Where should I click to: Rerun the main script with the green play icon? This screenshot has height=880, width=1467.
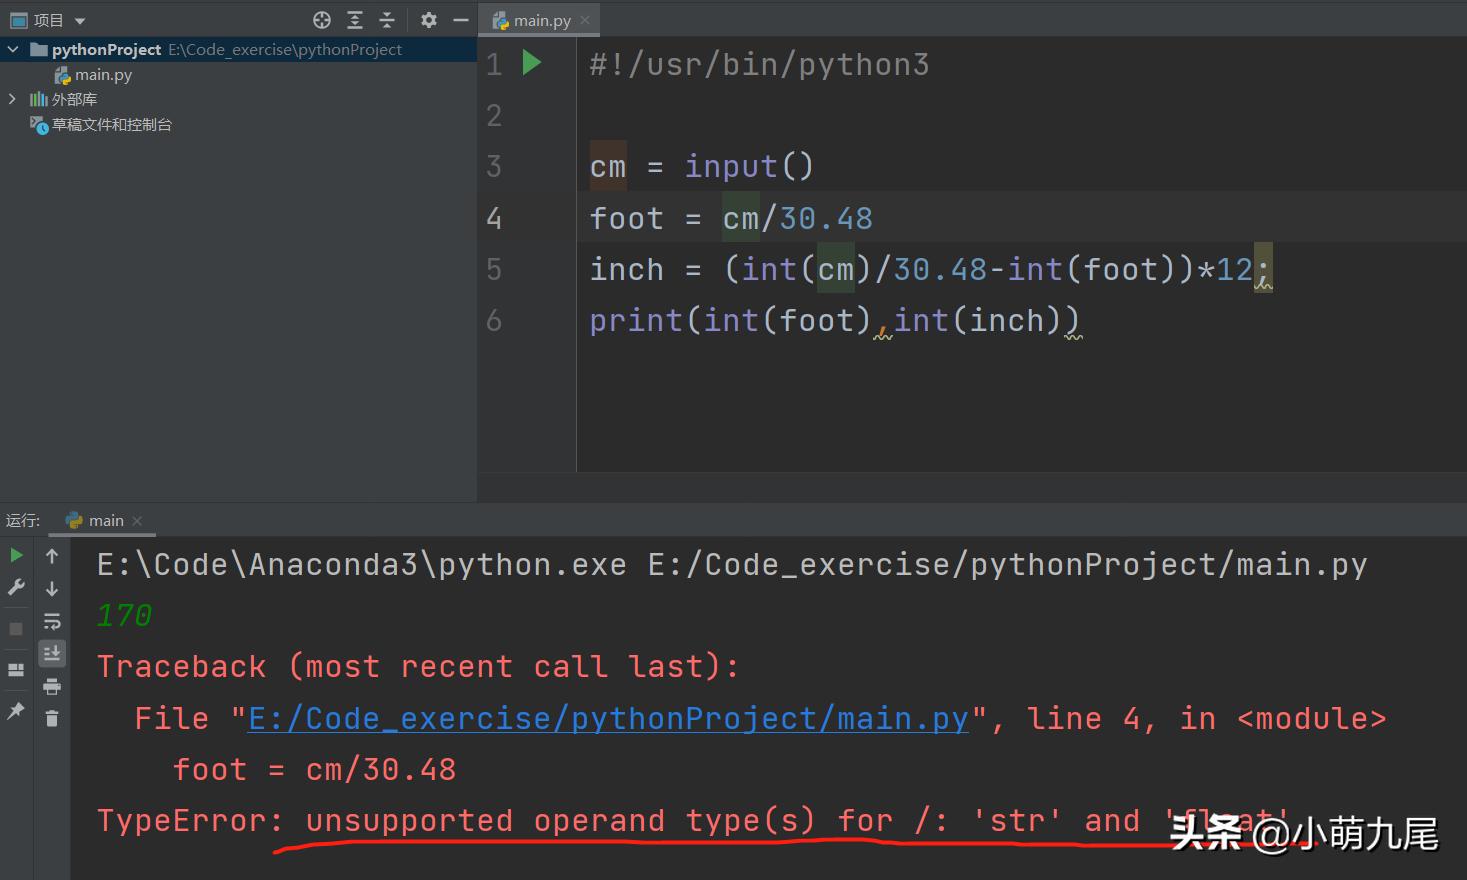(16, 555)
